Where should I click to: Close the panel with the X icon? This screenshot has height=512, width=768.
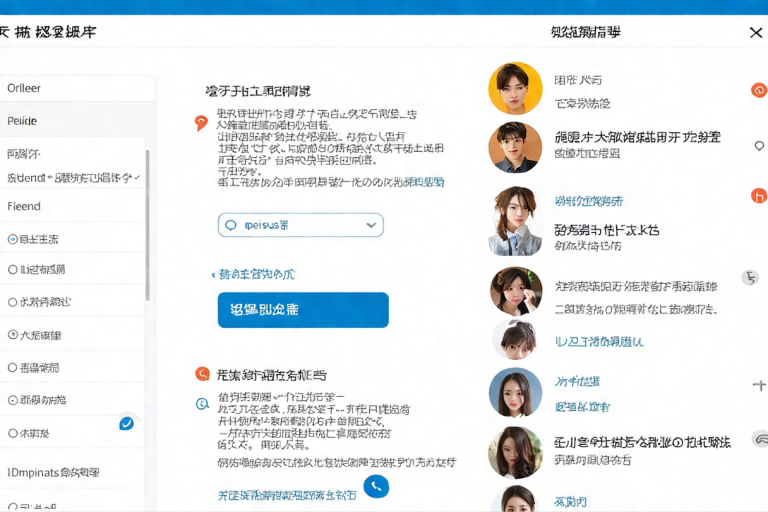click(x=756, y=33)
